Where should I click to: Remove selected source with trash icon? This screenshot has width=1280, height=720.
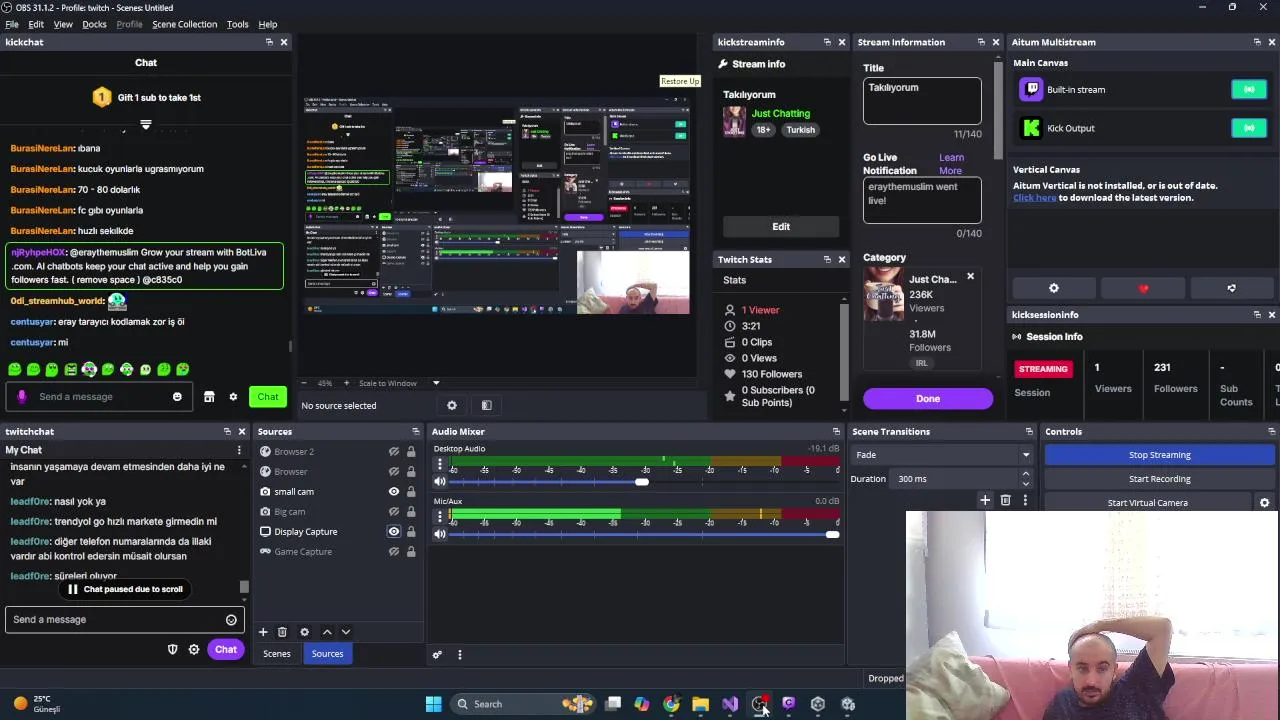pyautogui.click(x=282, y=632)
